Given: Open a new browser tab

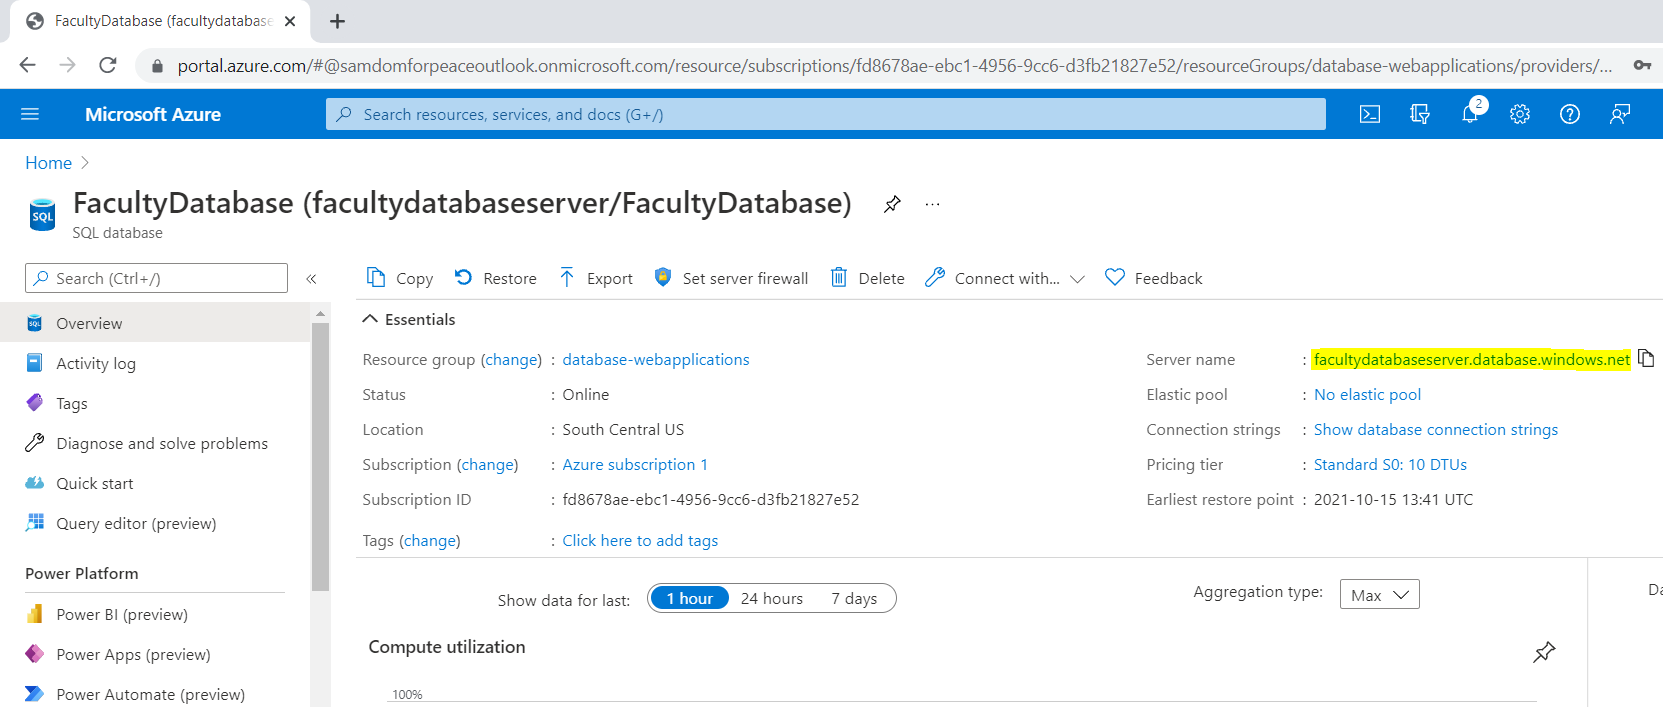Looking at the screenshot, I should 337,21.
